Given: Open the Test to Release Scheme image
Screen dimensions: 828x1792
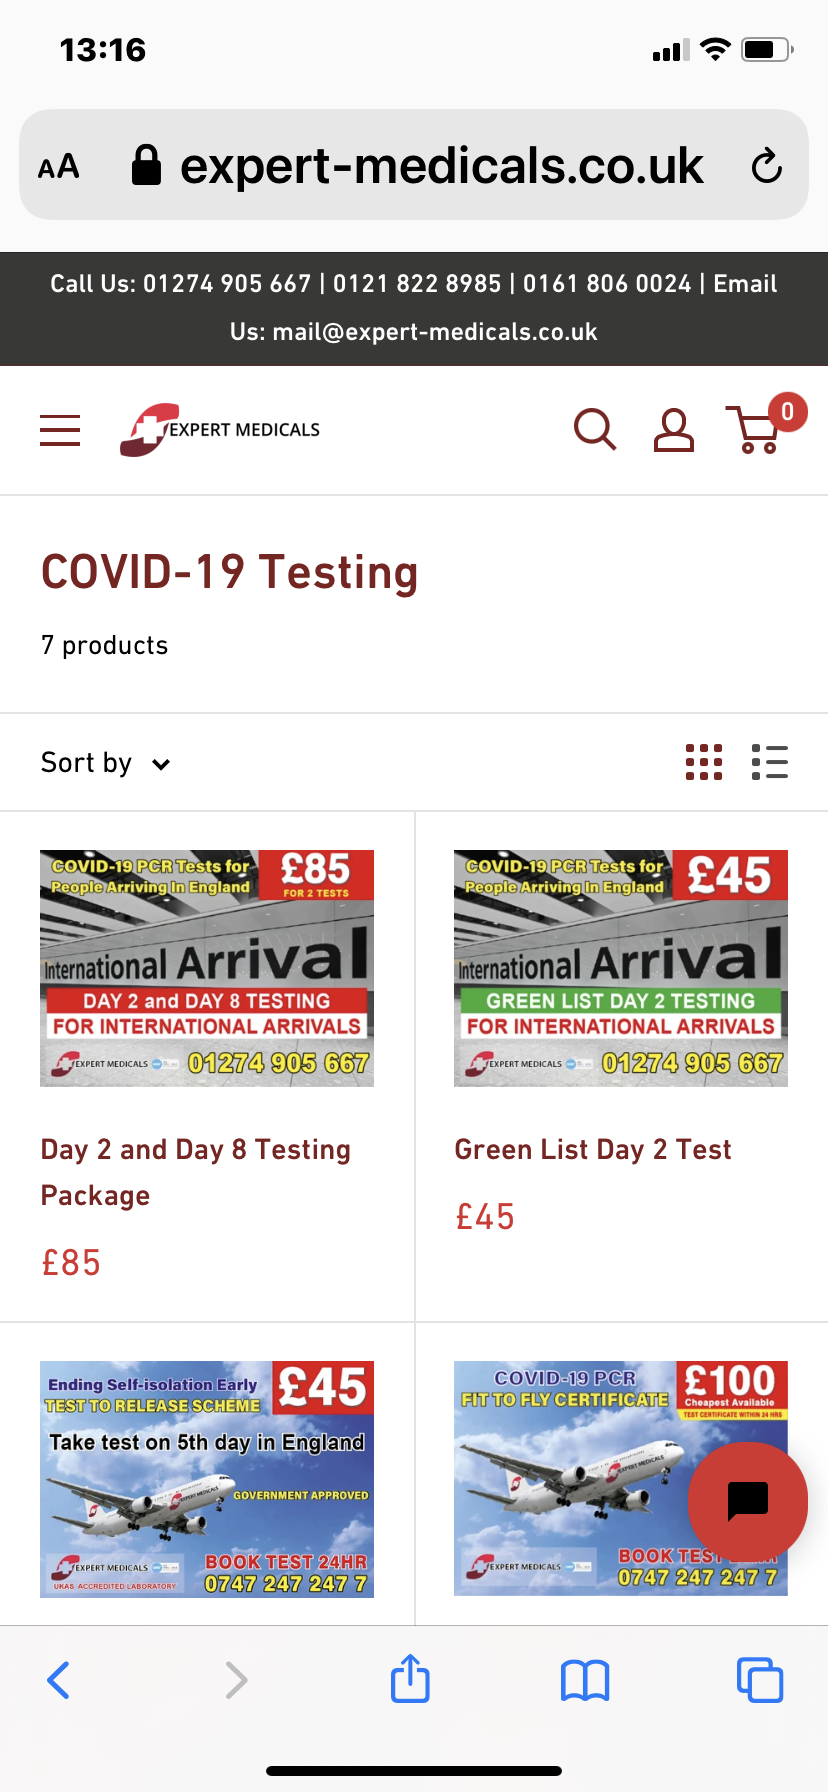Looking at the screenshot, I should click(207, 1479).
